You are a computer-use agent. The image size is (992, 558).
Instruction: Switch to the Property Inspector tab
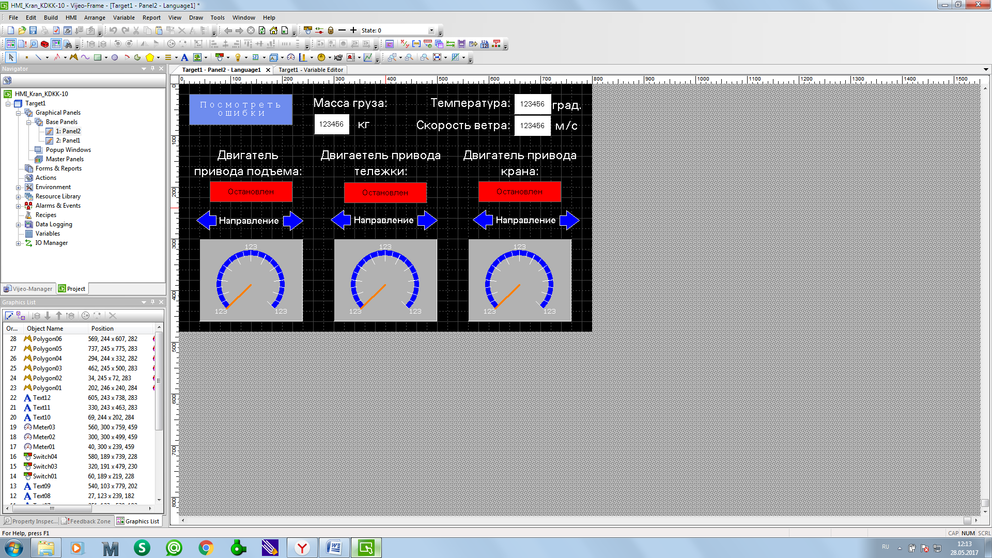click(x=30, y=521)
